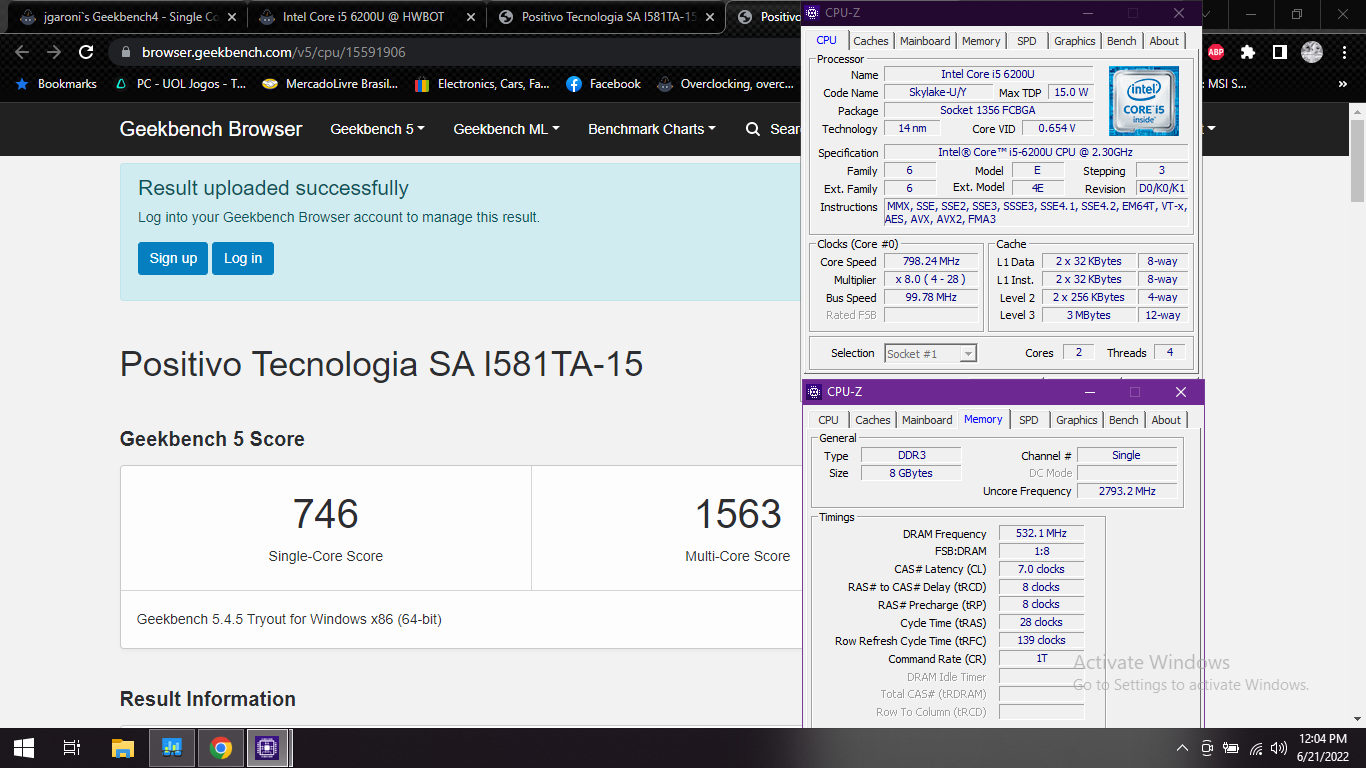Click the Core Speed 798.24 MHz value
The height and width of the screenshot is (768, 1366).
coord(931,262)
